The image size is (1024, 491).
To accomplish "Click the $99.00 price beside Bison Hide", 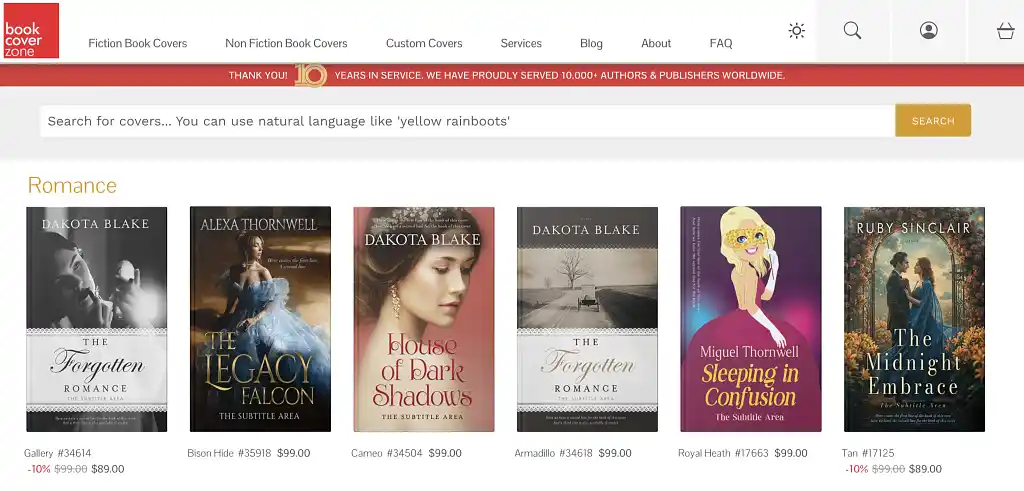I will tap(294, 453).
